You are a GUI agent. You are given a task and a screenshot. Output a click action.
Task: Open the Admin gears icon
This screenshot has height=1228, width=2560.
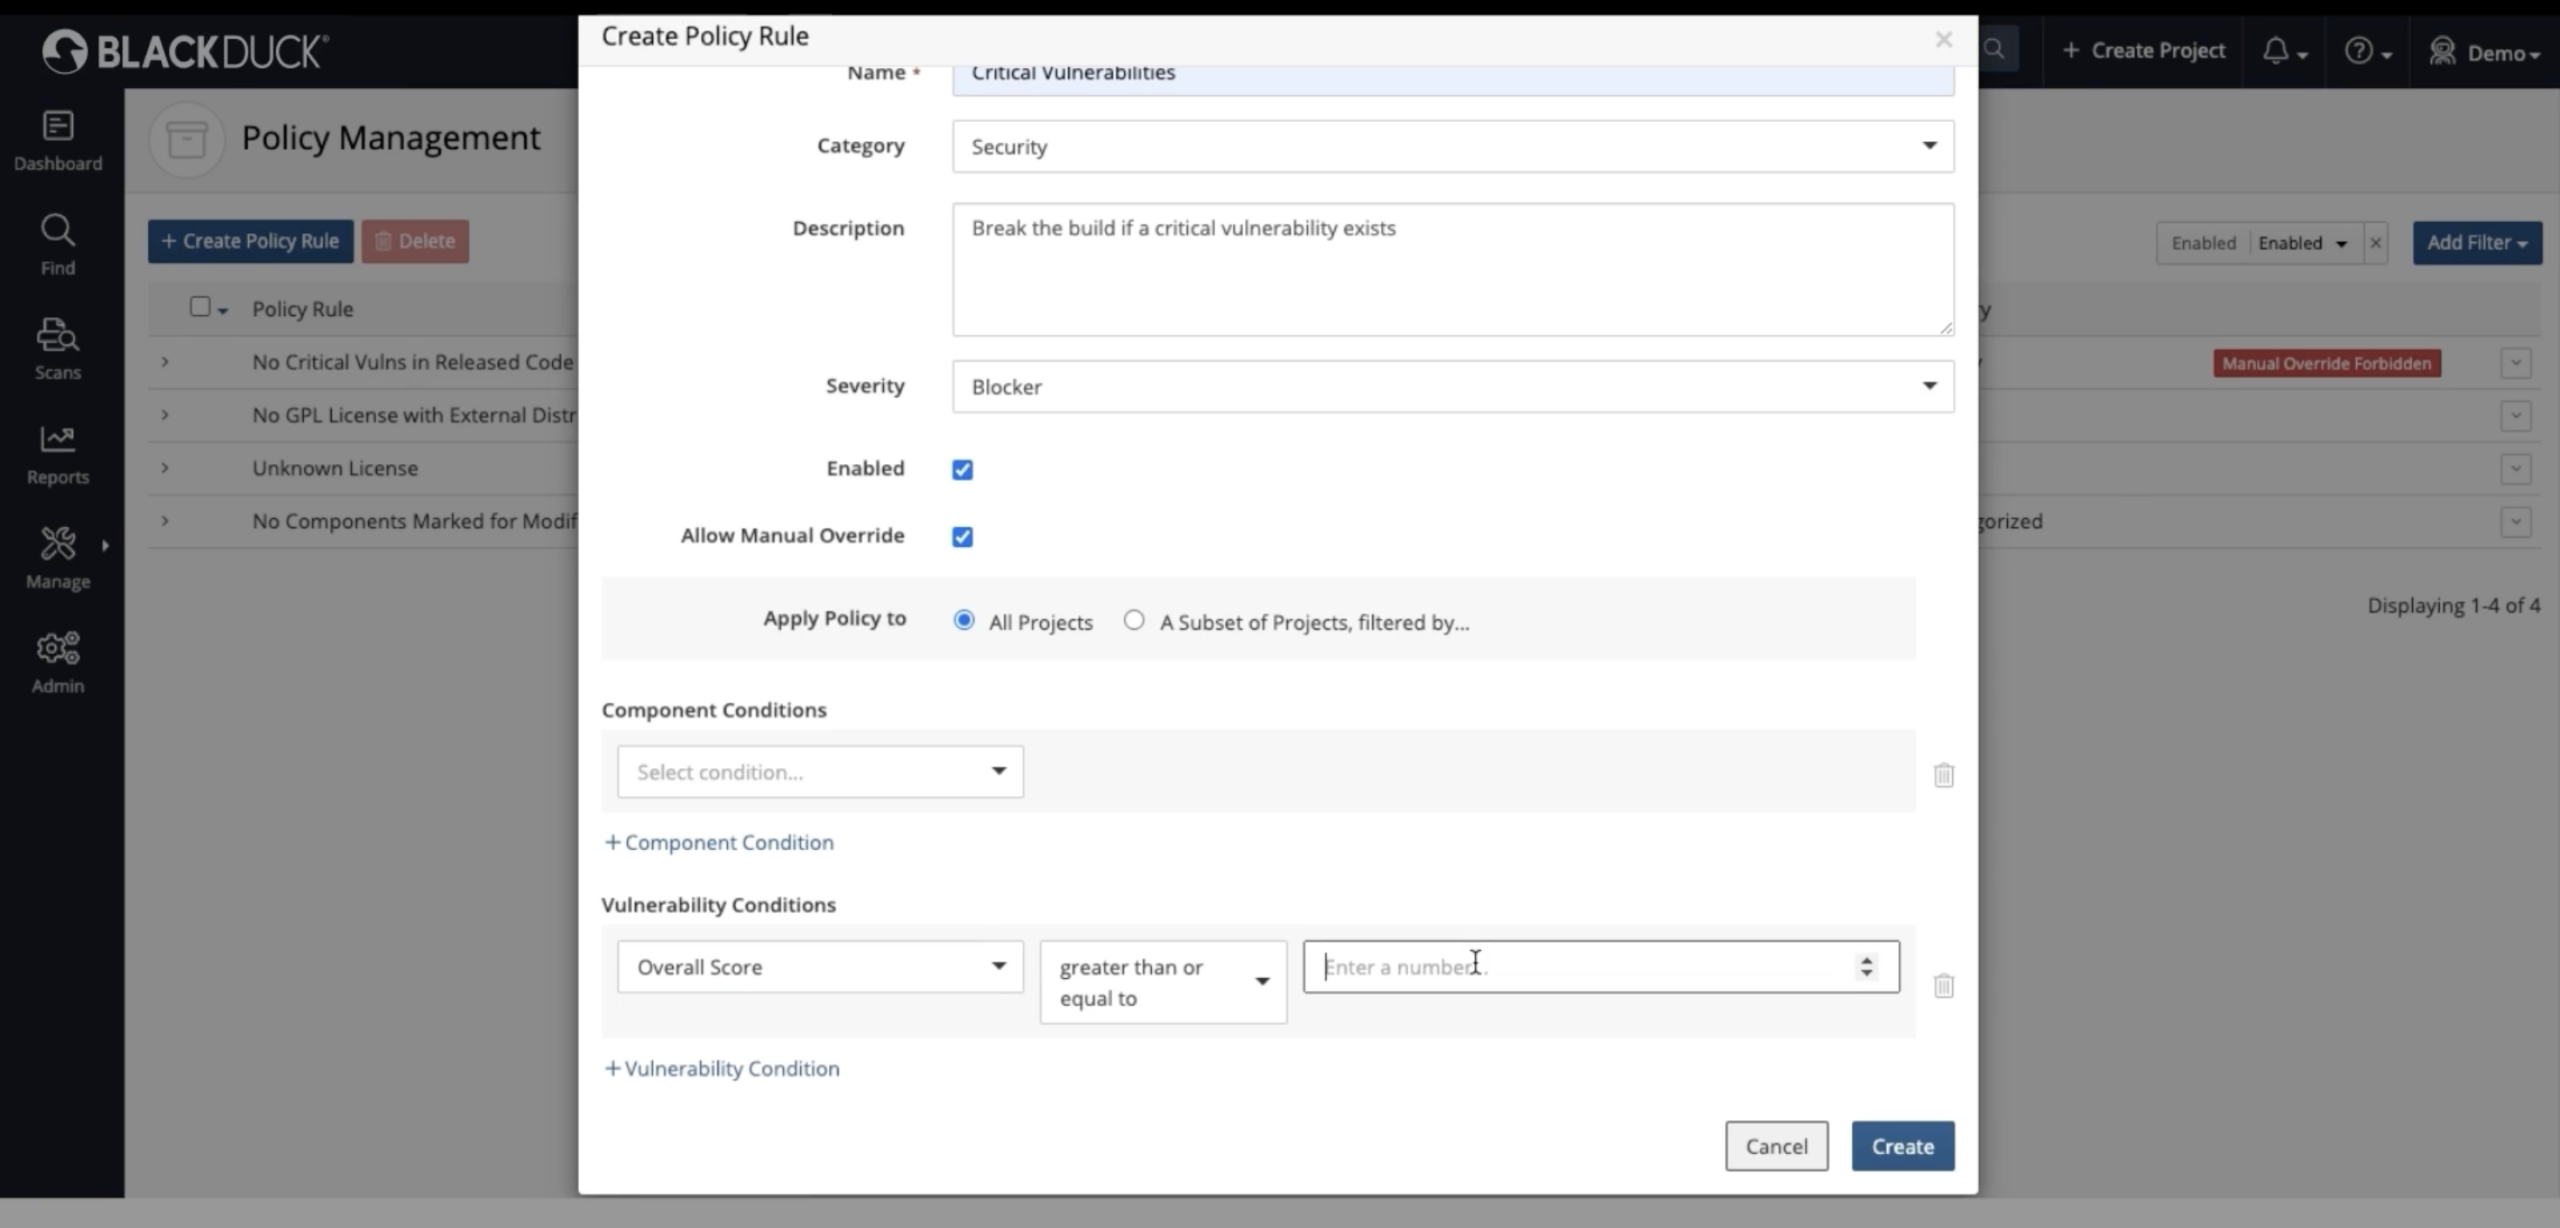(x=57, y=662)
